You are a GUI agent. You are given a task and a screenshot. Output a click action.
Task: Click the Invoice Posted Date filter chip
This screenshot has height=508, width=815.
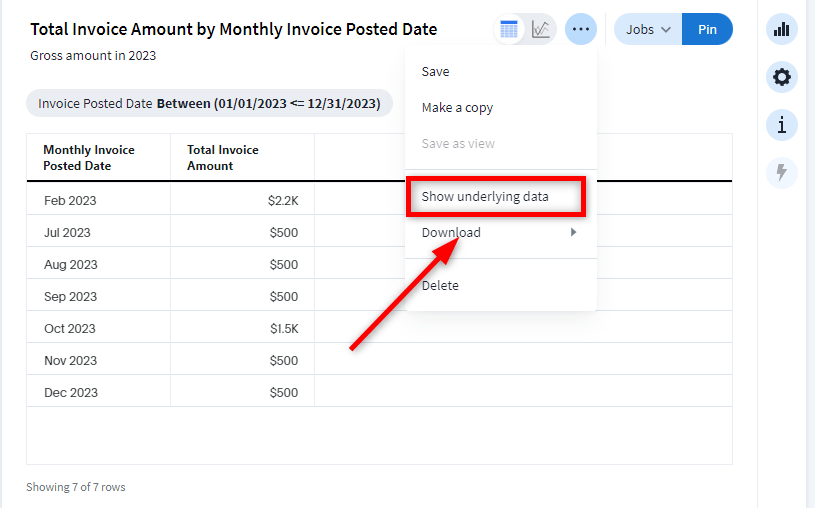point(209,104)
